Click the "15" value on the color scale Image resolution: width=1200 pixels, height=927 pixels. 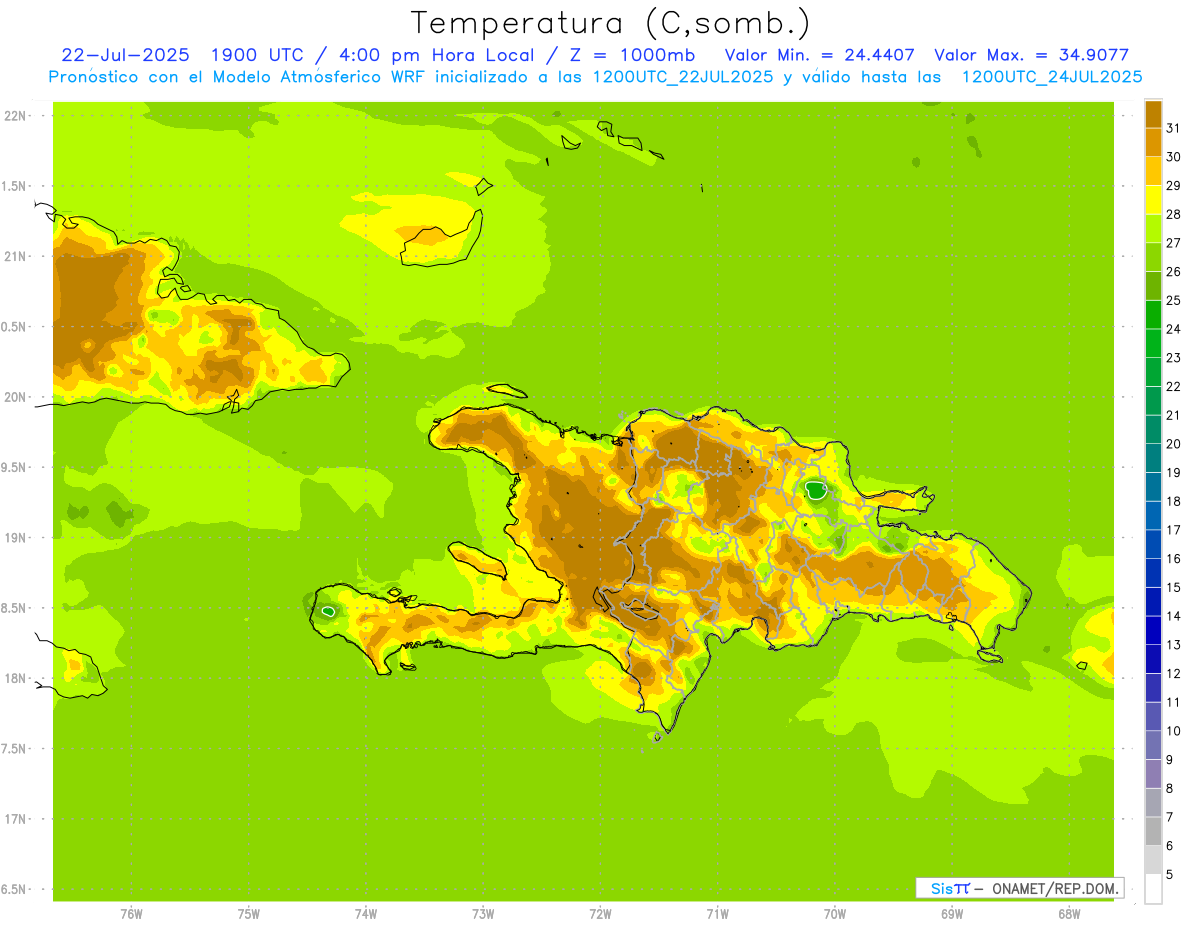coord(1174,587)
